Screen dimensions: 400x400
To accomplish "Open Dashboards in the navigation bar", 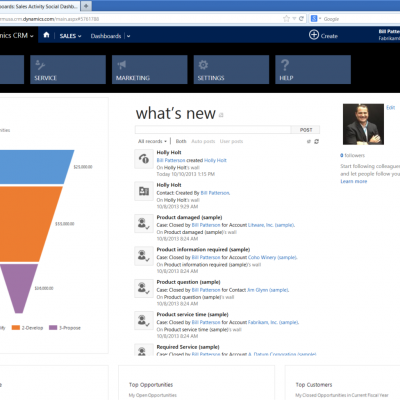I will click(106, 36).
